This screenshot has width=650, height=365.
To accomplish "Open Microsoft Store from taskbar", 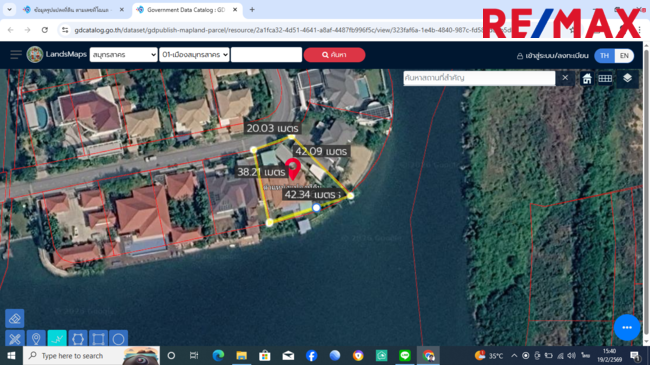I will (264, 355).
